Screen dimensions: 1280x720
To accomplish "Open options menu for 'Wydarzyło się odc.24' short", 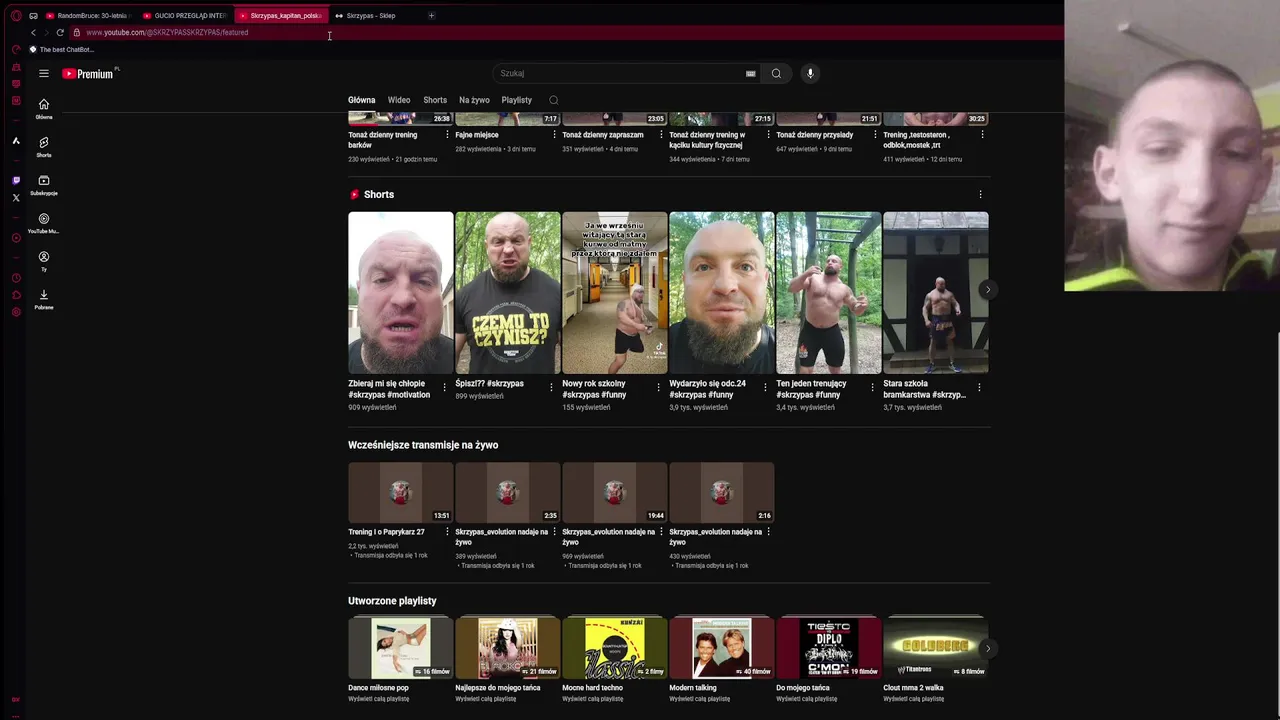I will [765, 388].
